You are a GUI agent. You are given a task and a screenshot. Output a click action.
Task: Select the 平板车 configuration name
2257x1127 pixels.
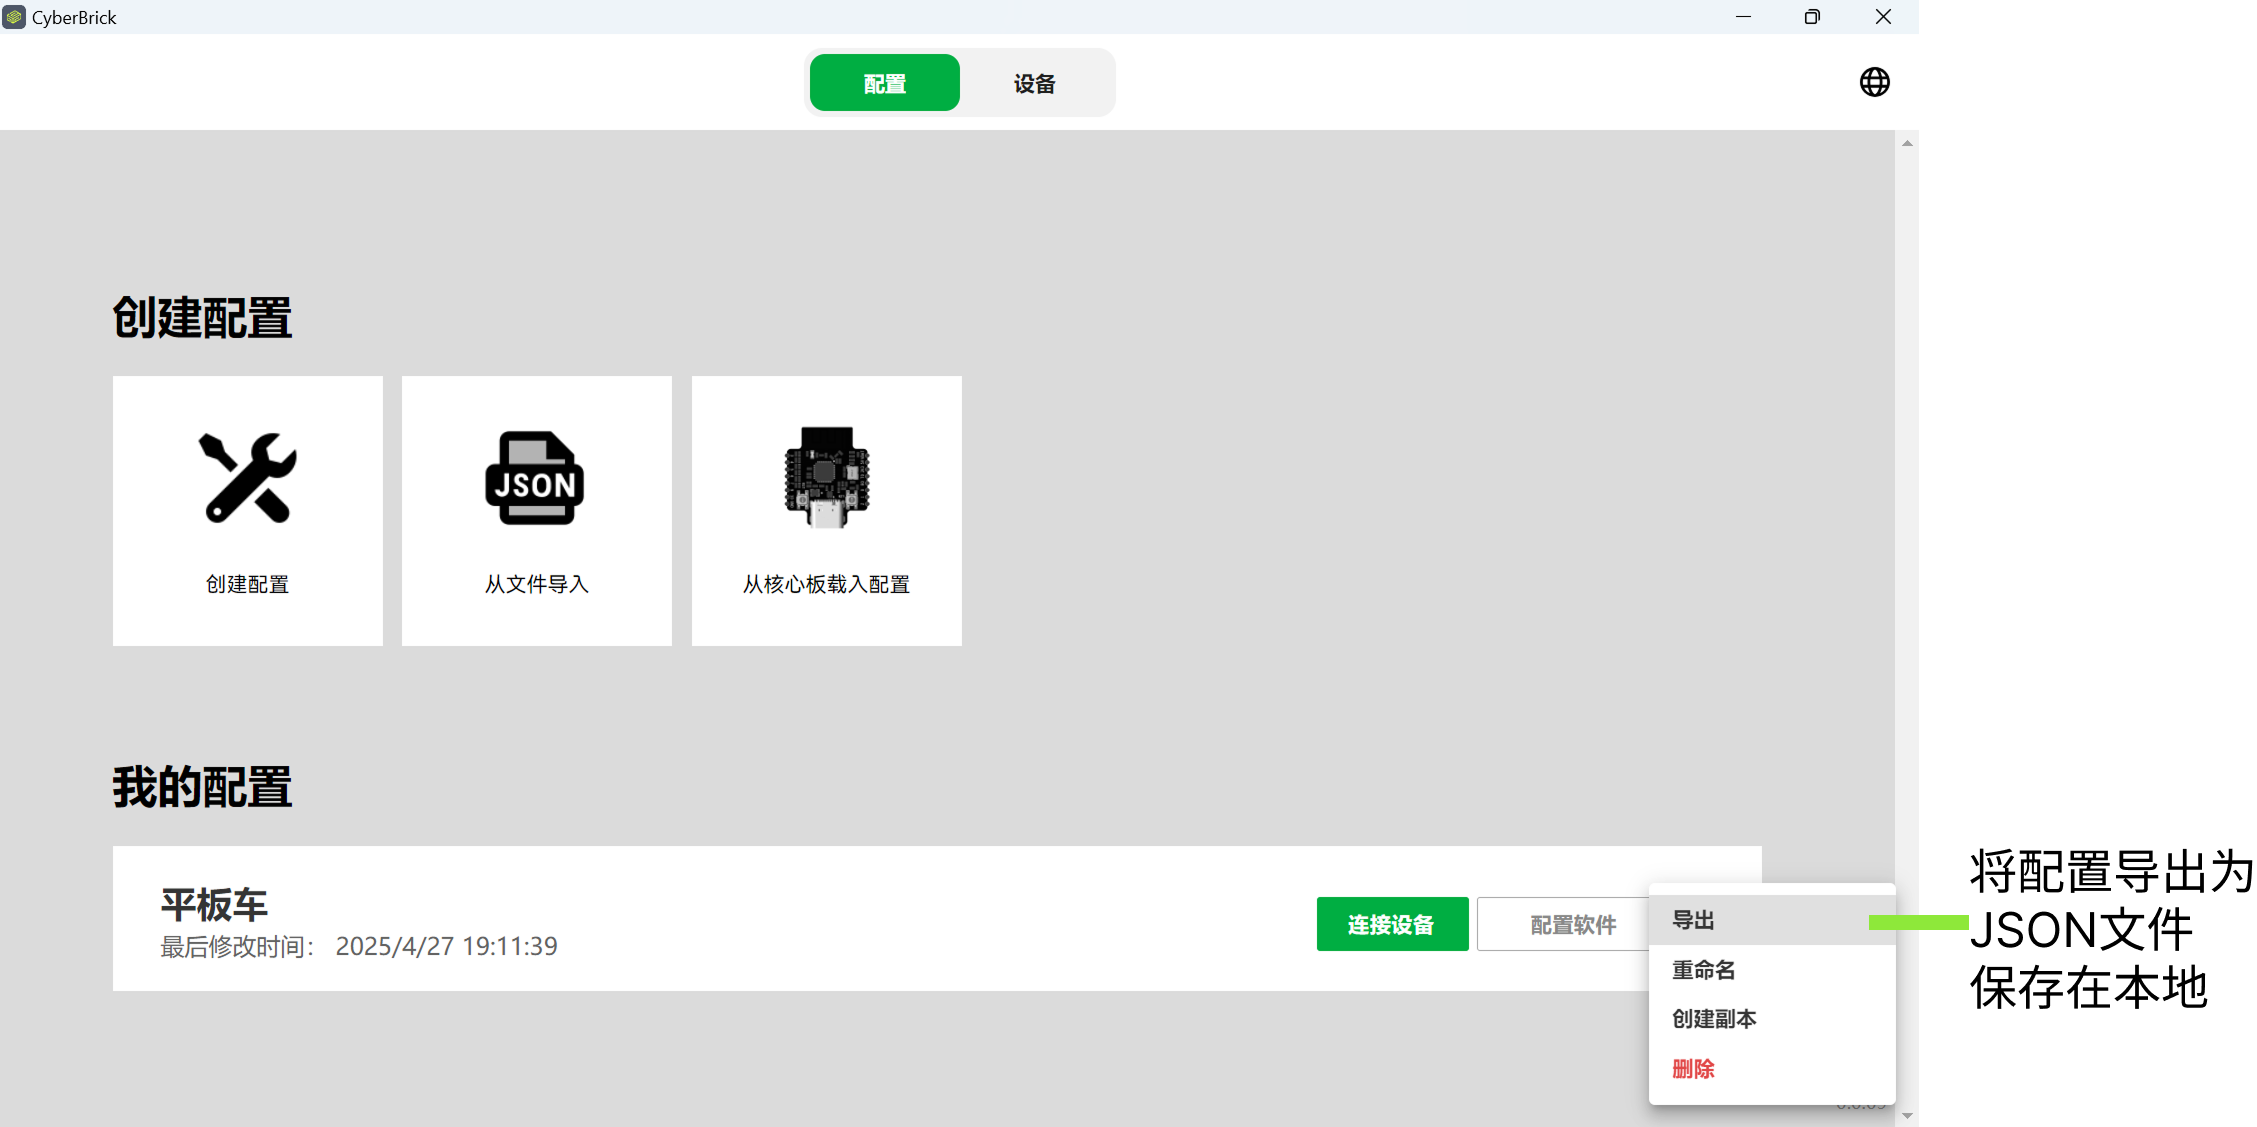click(214, 905)
